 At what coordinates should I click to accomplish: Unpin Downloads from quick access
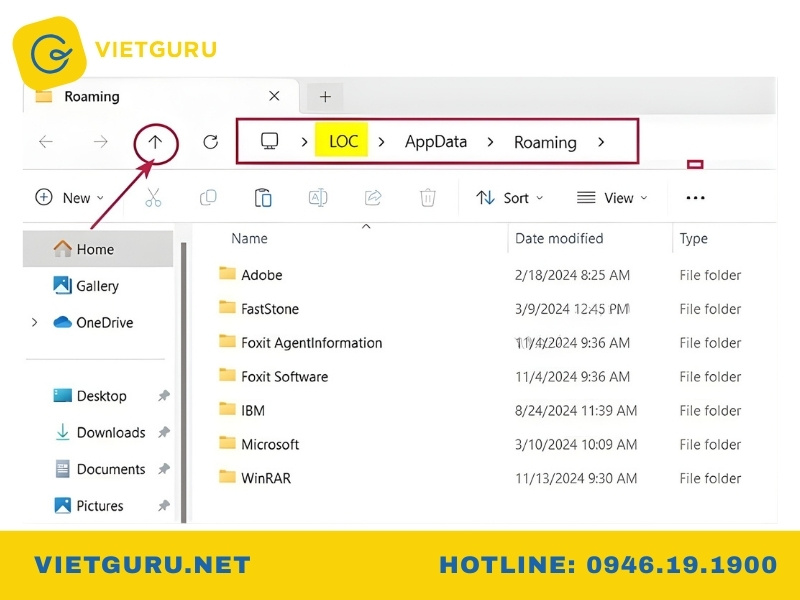pyautogui.click(x=163, y=433)
